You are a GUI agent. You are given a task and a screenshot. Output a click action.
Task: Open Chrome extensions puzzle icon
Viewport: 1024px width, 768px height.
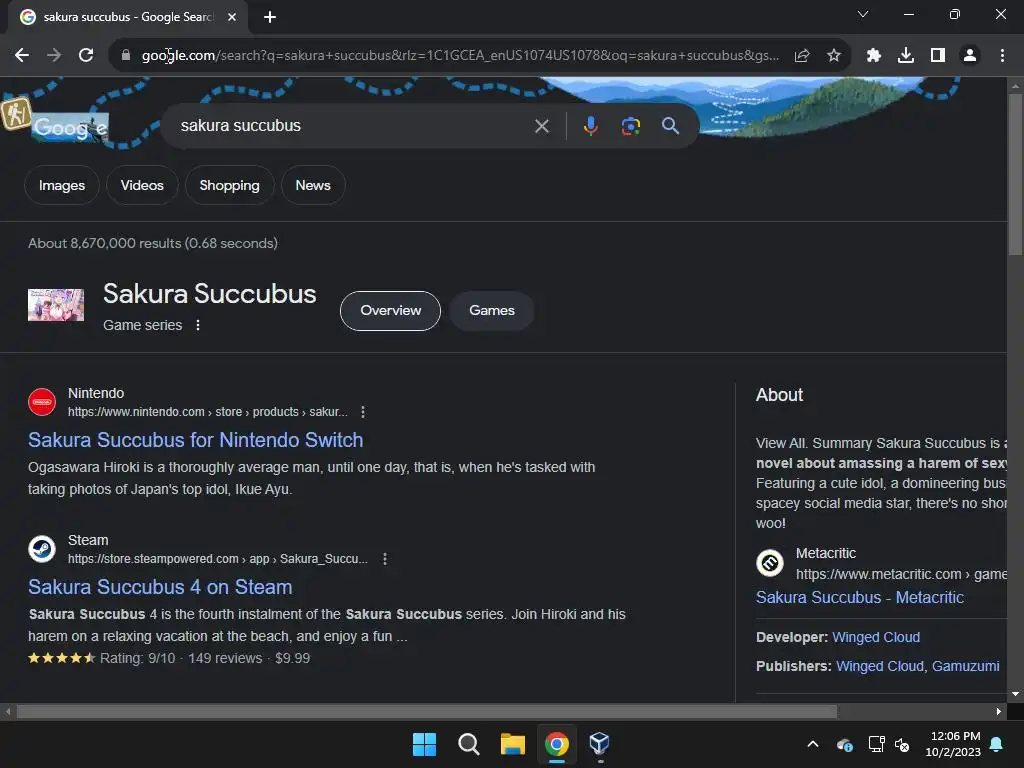[x=874, y=56]
